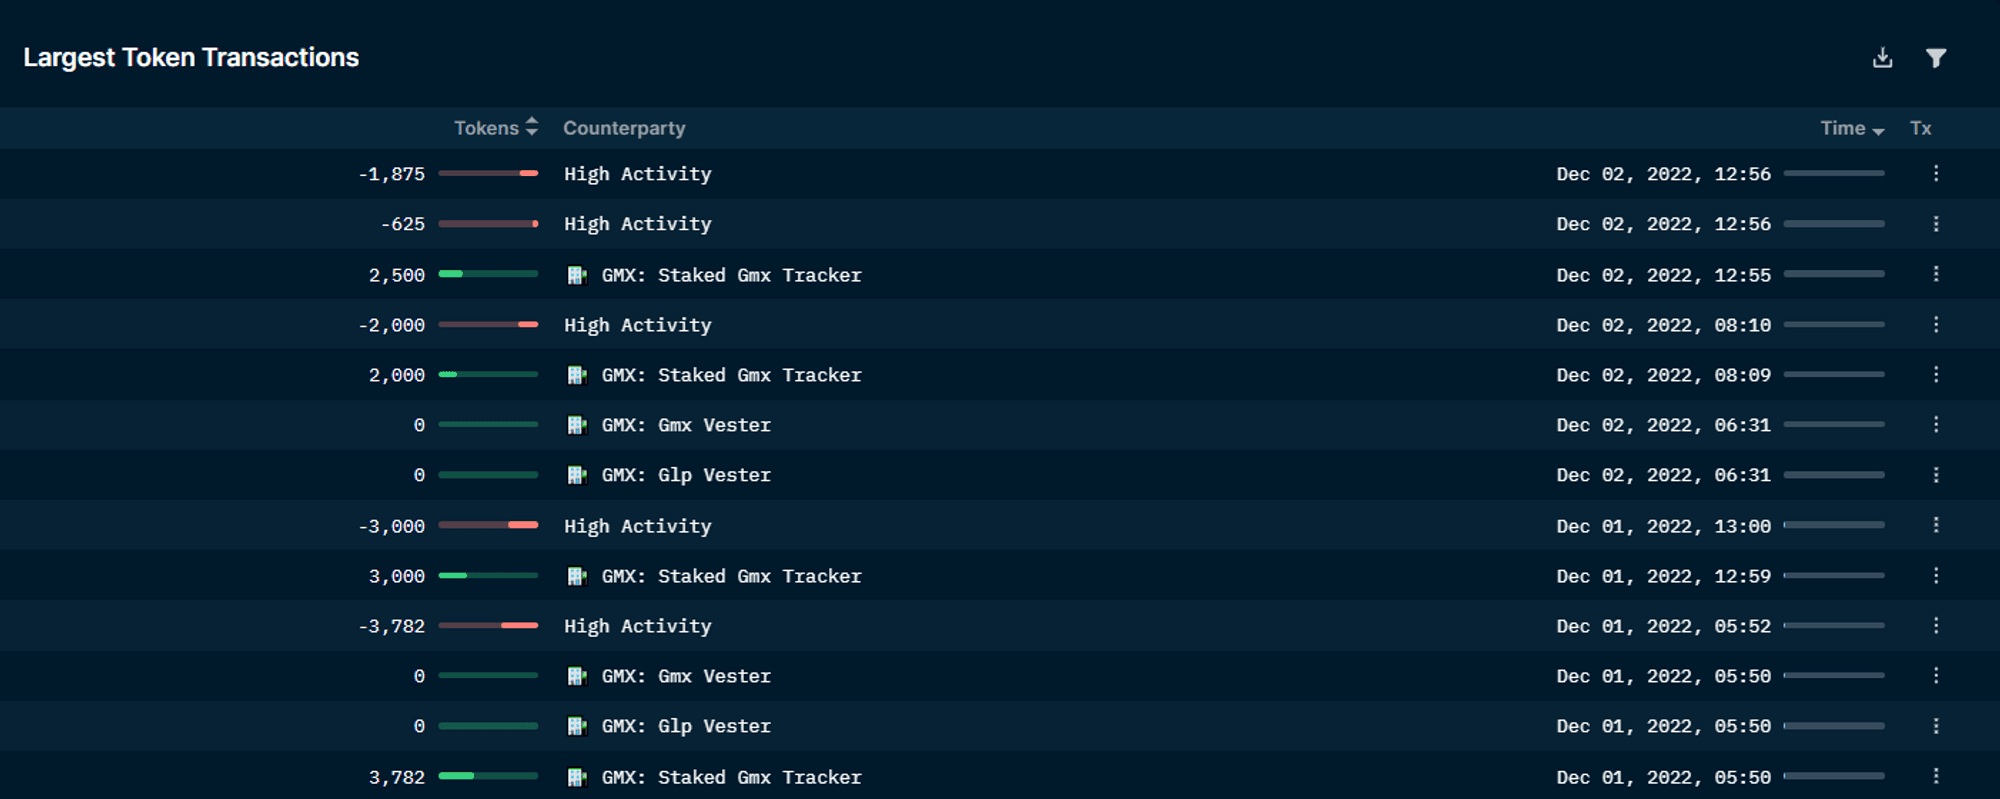Select token amount 3,782

click(397, 777)
